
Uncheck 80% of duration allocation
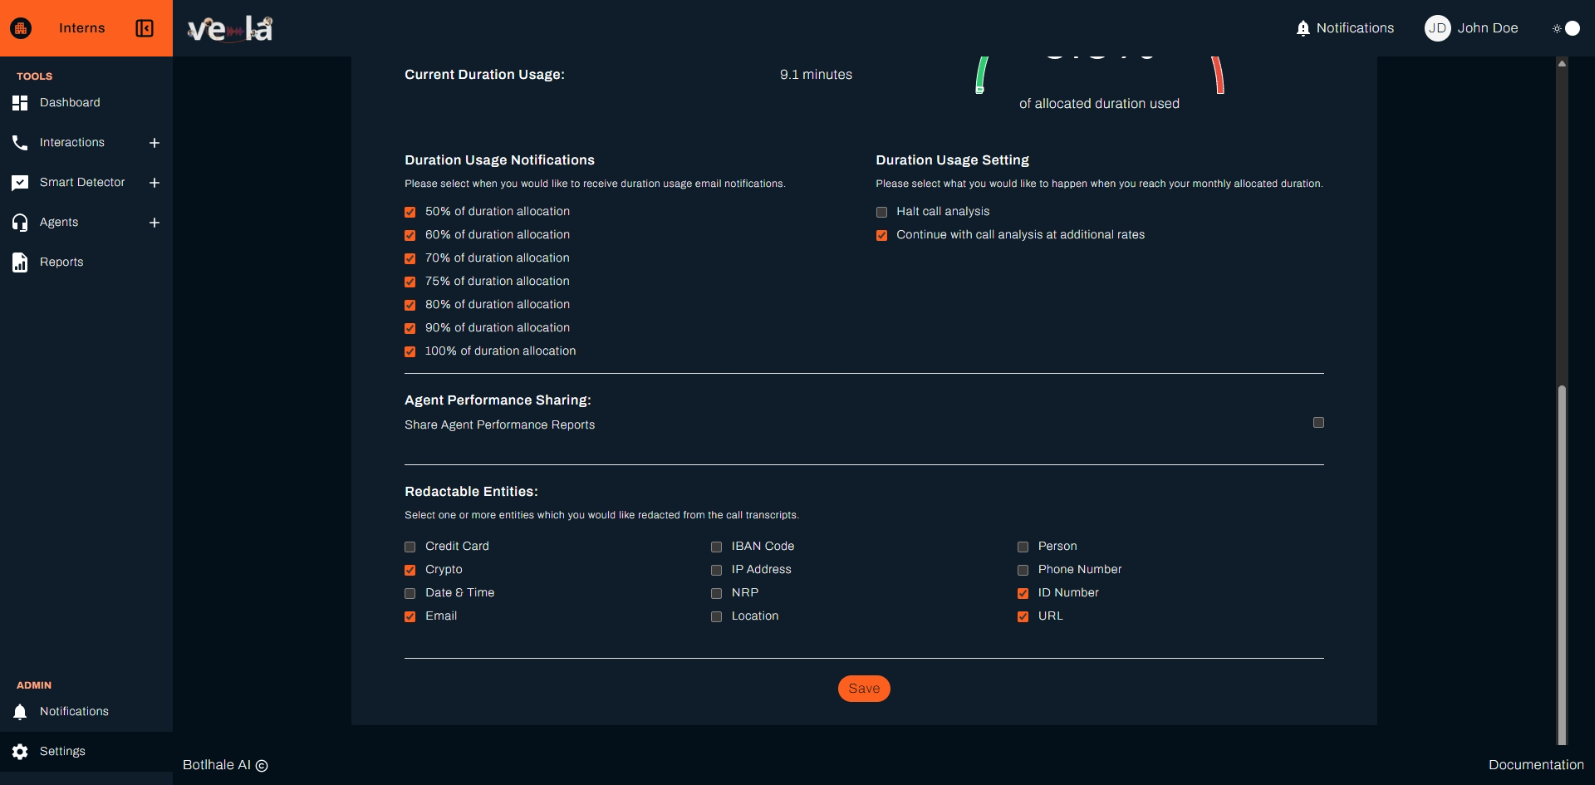[x=410, y=305]
